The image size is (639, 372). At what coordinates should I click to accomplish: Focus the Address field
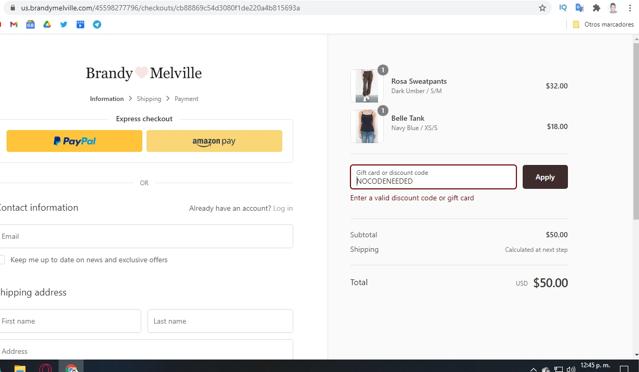[146, 350]
